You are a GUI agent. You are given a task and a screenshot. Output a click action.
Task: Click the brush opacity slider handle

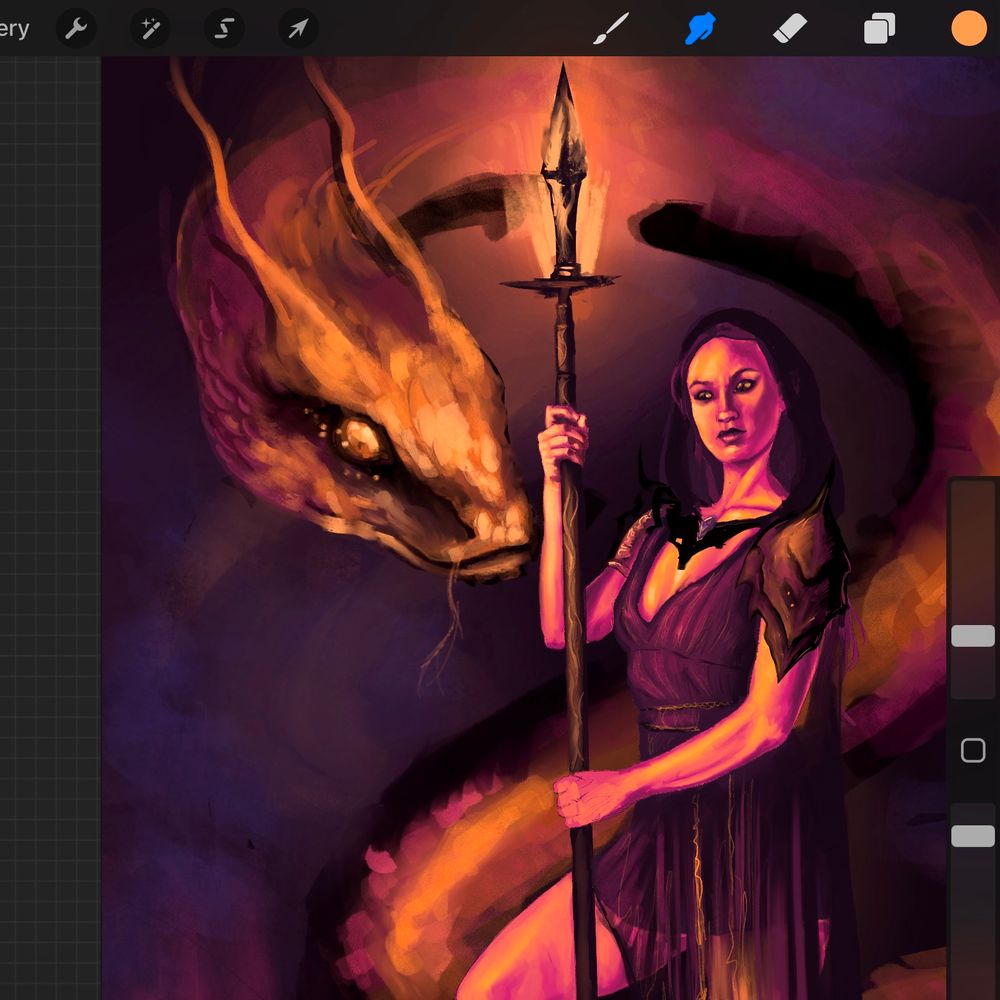coord(972,836)
